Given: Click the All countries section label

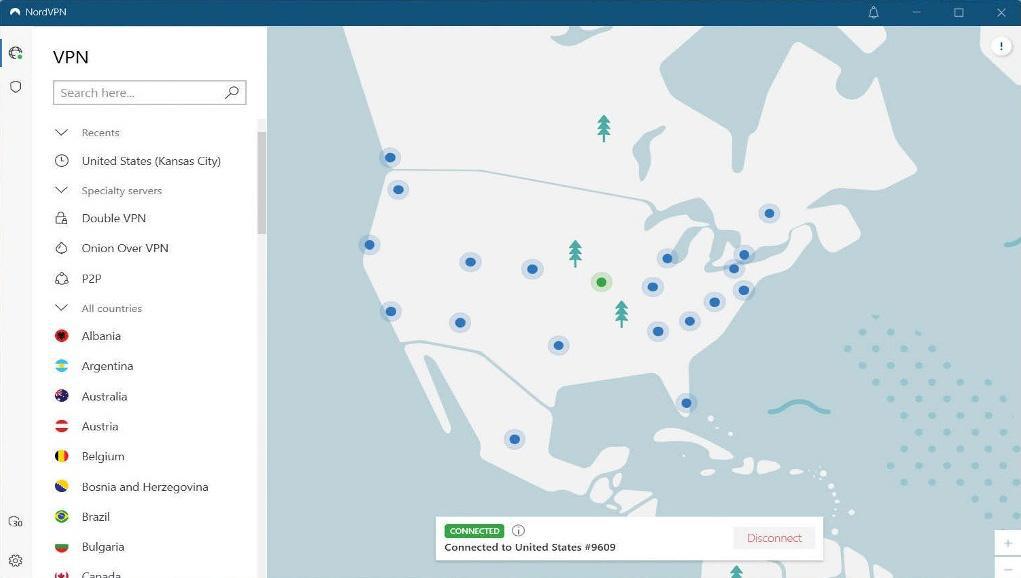Looking at the screenshot, I should pos(111,309).
